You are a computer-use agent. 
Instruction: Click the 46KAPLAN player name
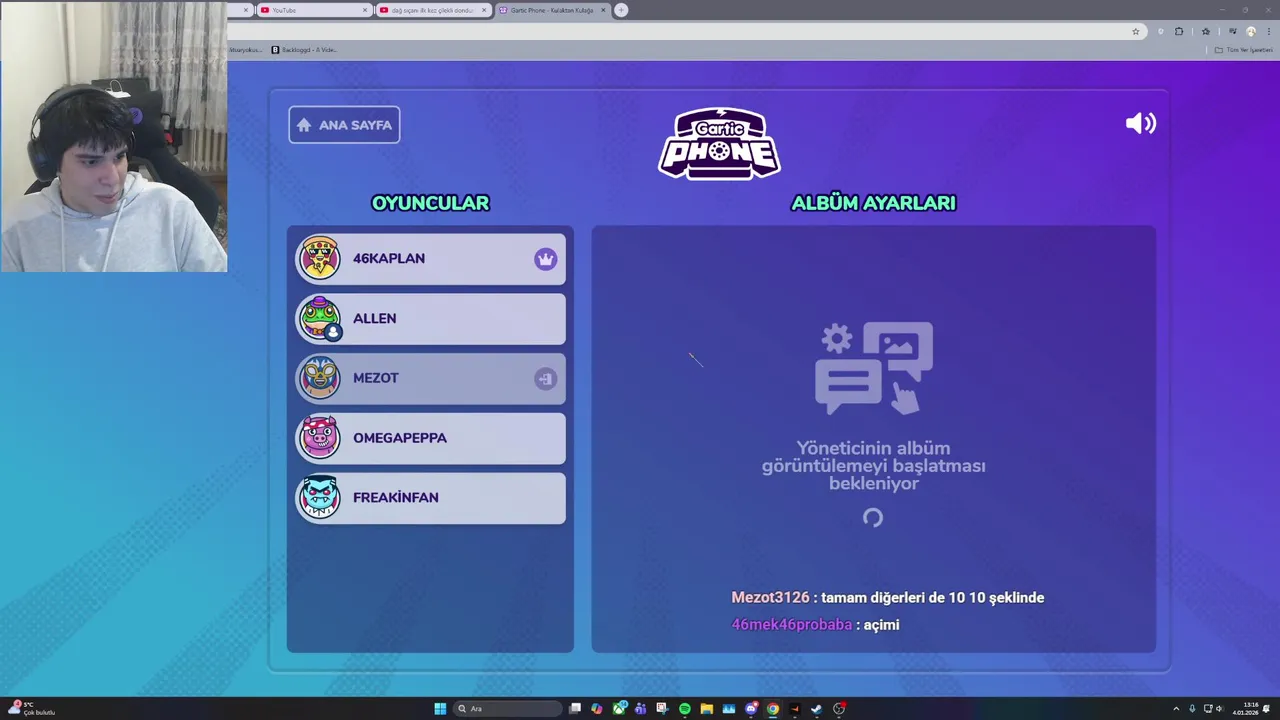pyautogui.click(x=389, y=258)
